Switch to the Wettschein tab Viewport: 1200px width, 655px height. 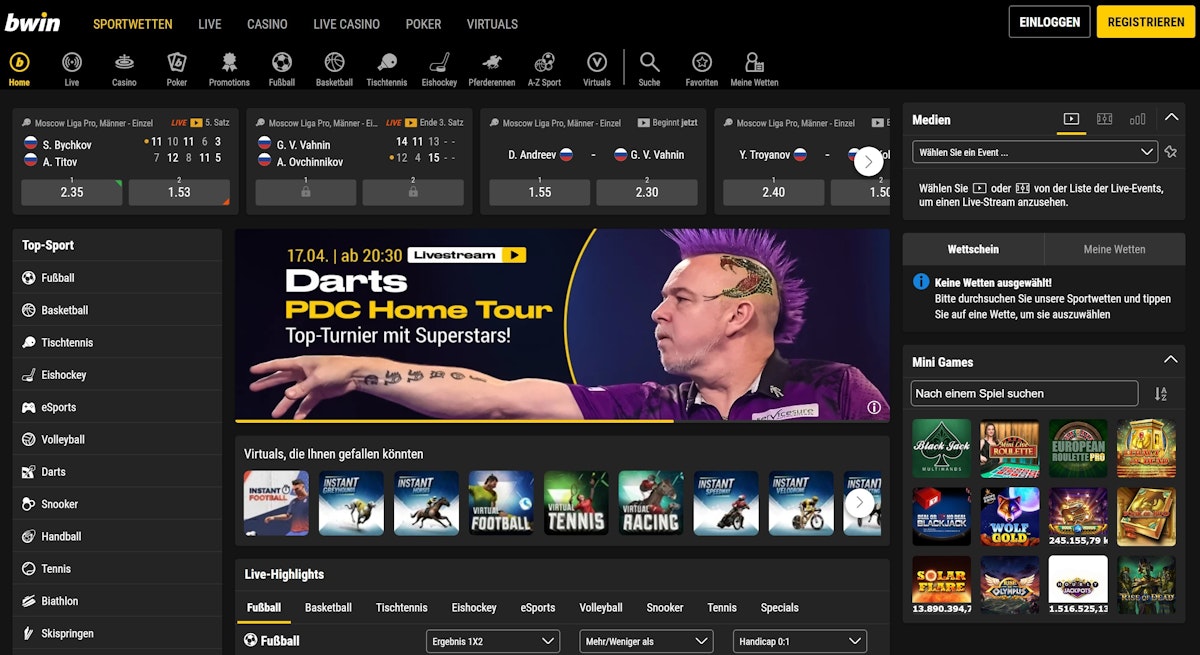(973, 249)
